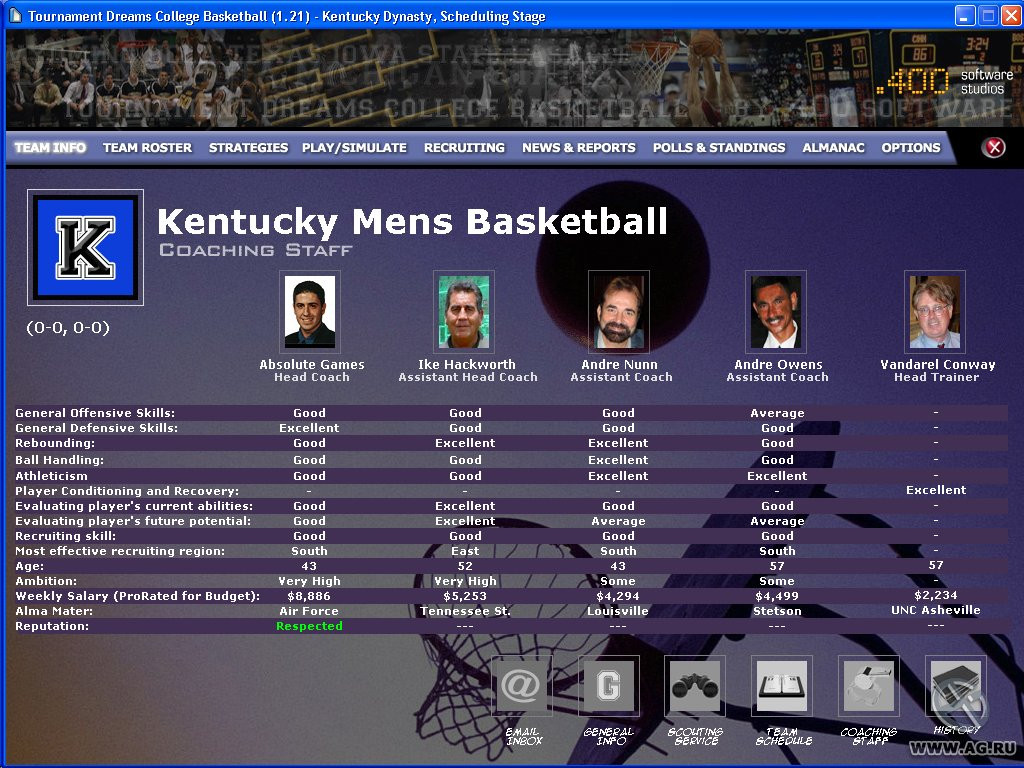
Task: Click the $4,499 weekly salary value
Action: (x=777, y=596)
